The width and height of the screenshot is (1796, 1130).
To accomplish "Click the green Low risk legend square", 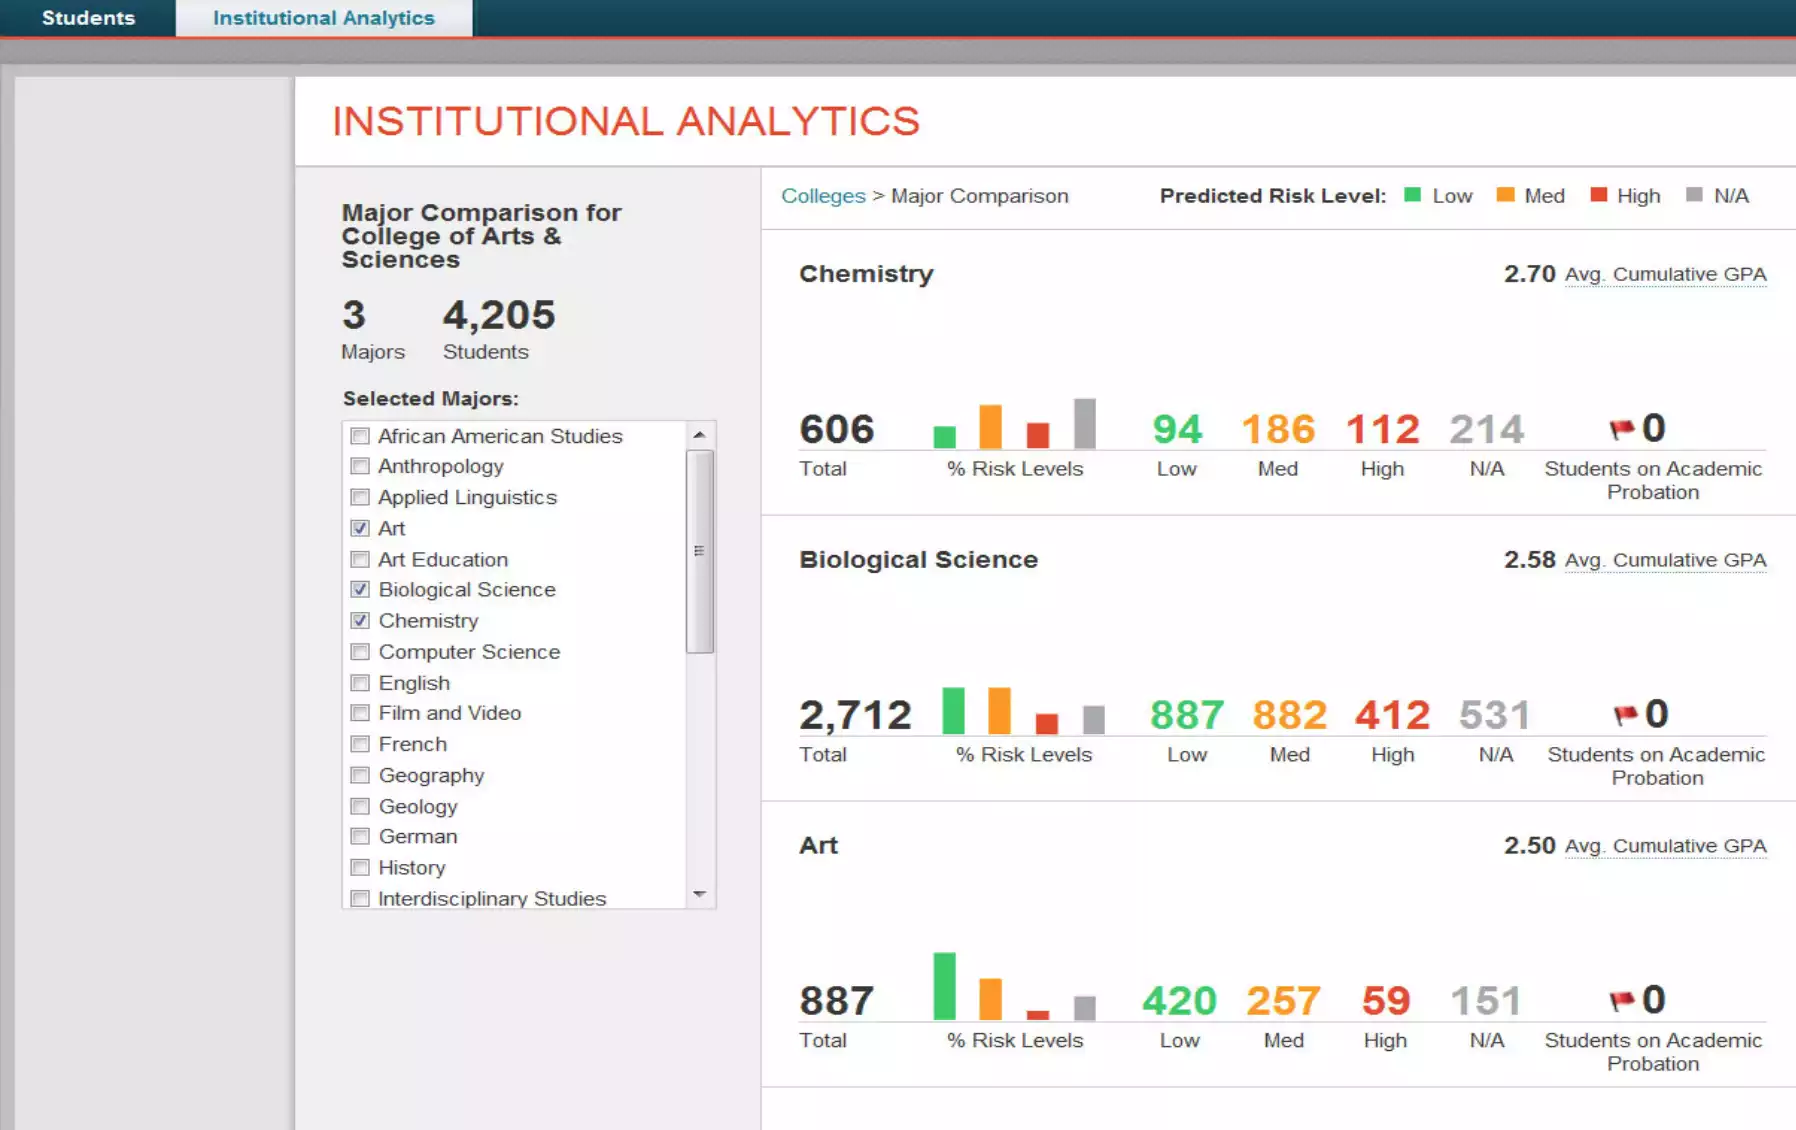I will coord(1412,195).
